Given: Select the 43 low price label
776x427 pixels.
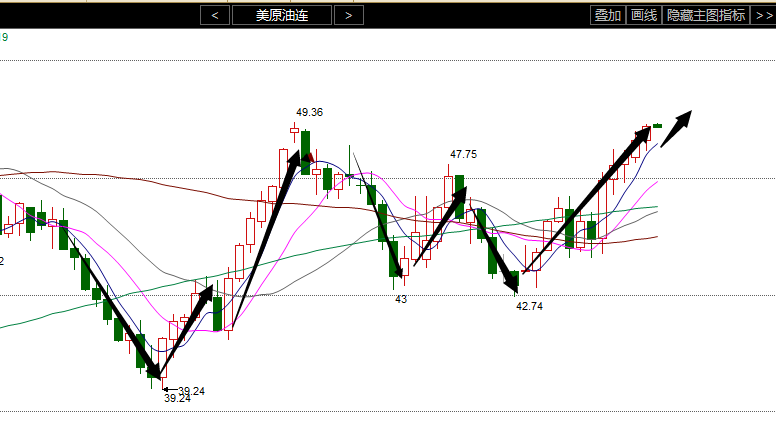Looking at the screenshot, I should point(401,299).
